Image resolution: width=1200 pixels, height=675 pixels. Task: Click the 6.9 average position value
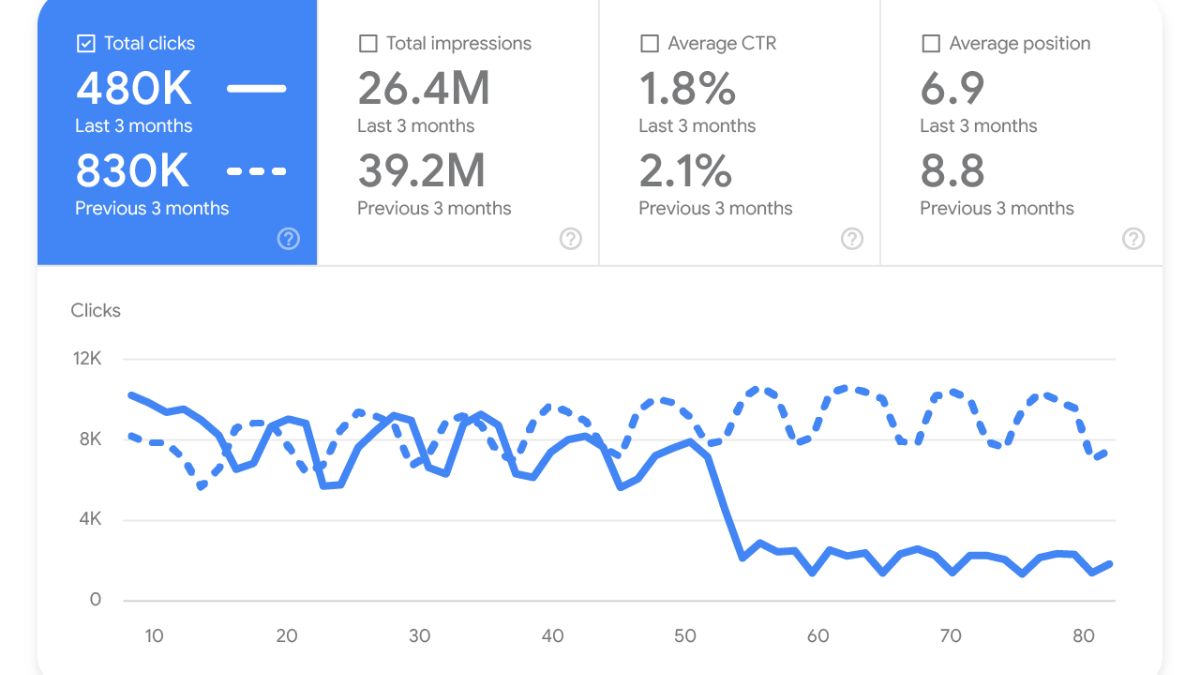953,89
